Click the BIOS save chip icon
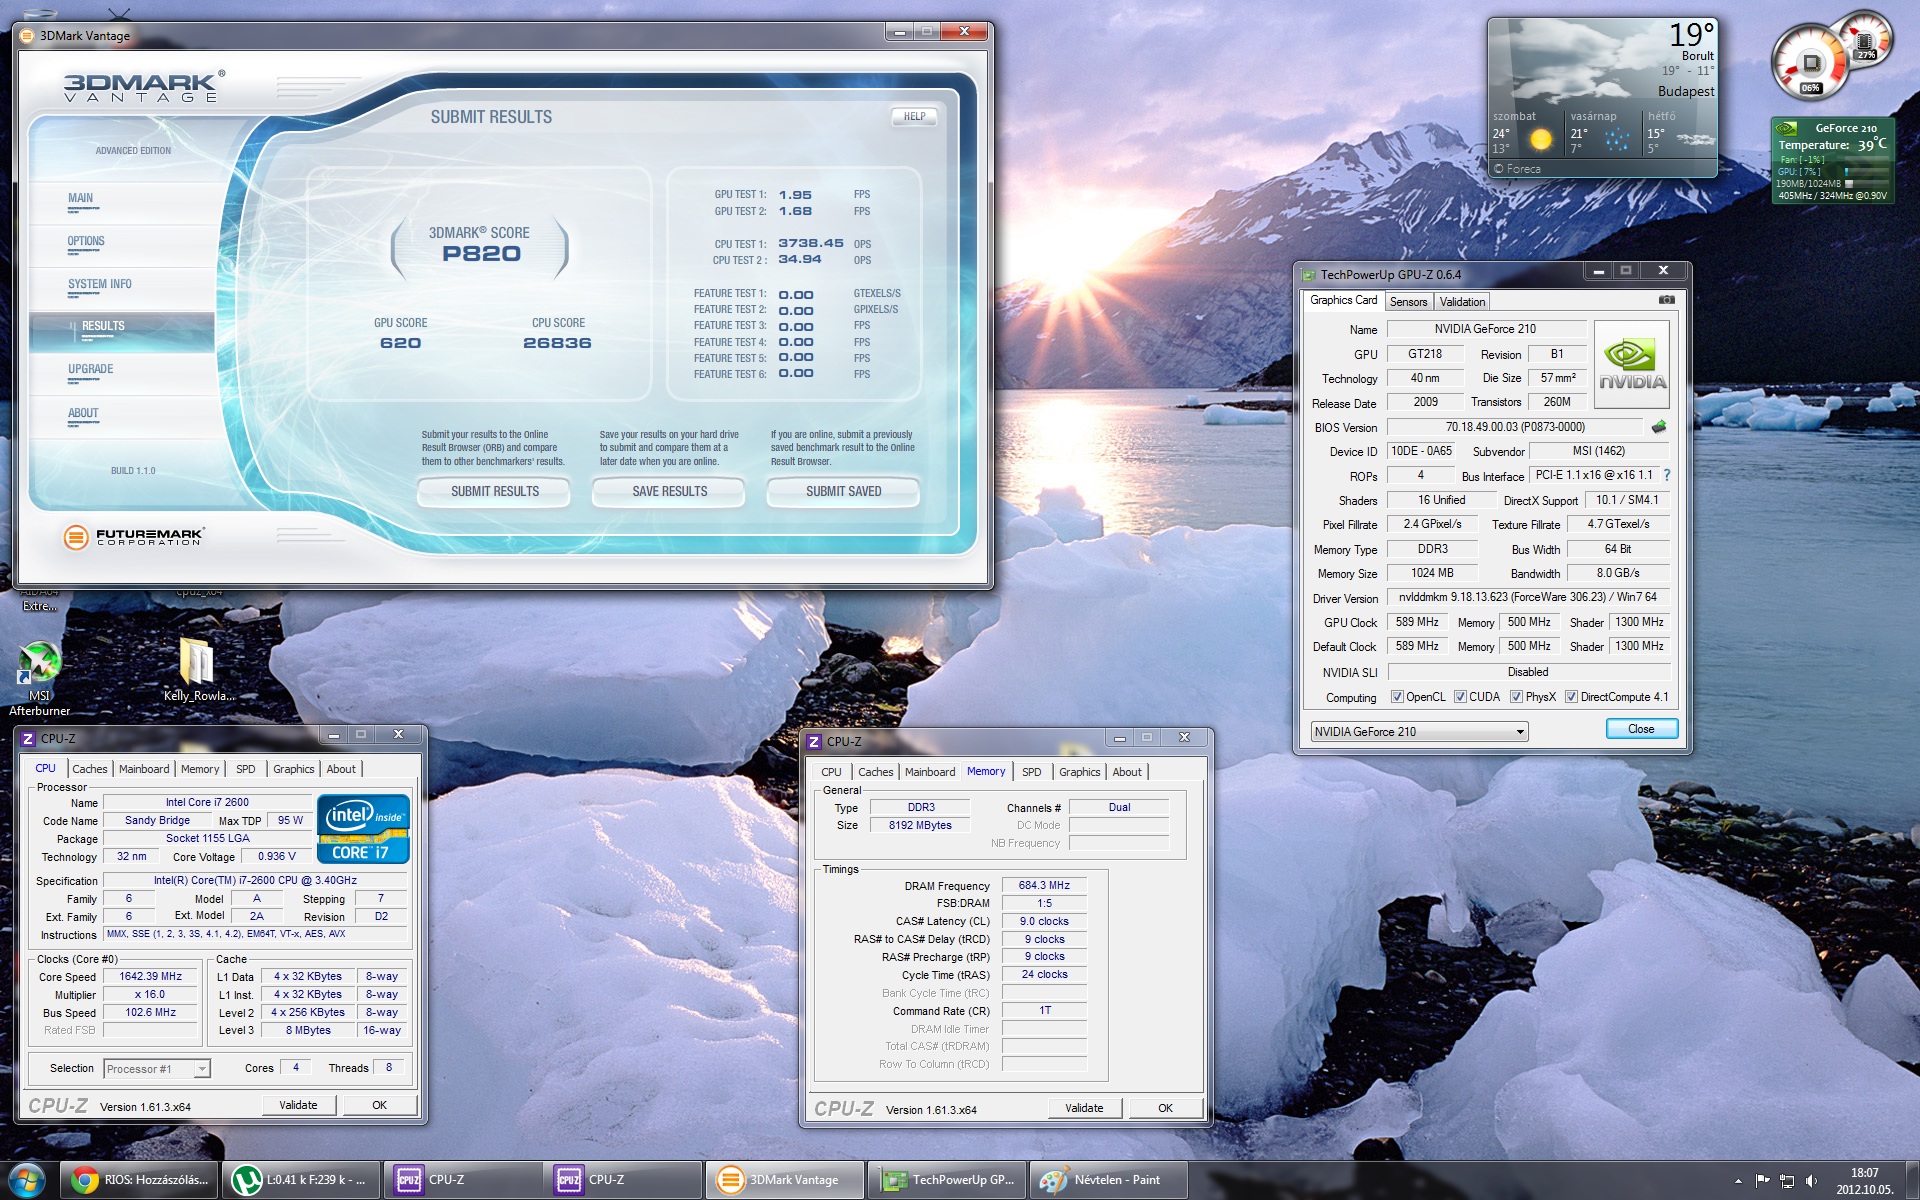1920x1200 pixels. tap(1659, 427)
